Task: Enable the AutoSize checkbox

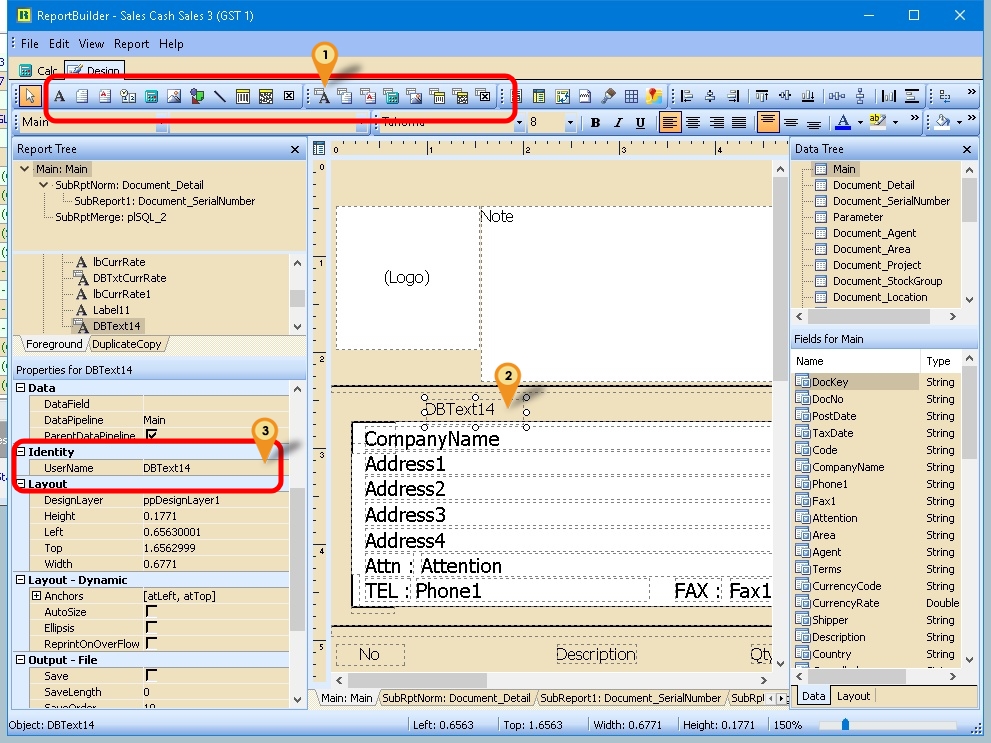Action: (x=152, y=611)
